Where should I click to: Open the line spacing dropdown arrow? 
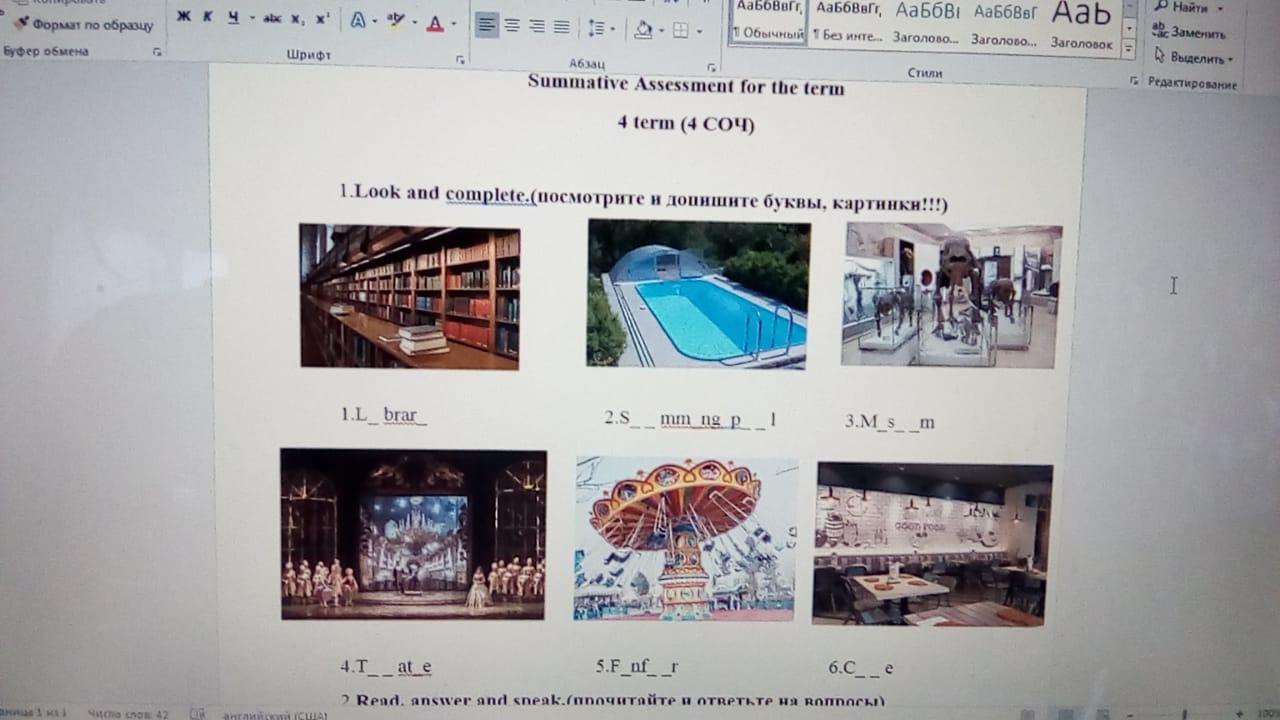pos(613,30)
